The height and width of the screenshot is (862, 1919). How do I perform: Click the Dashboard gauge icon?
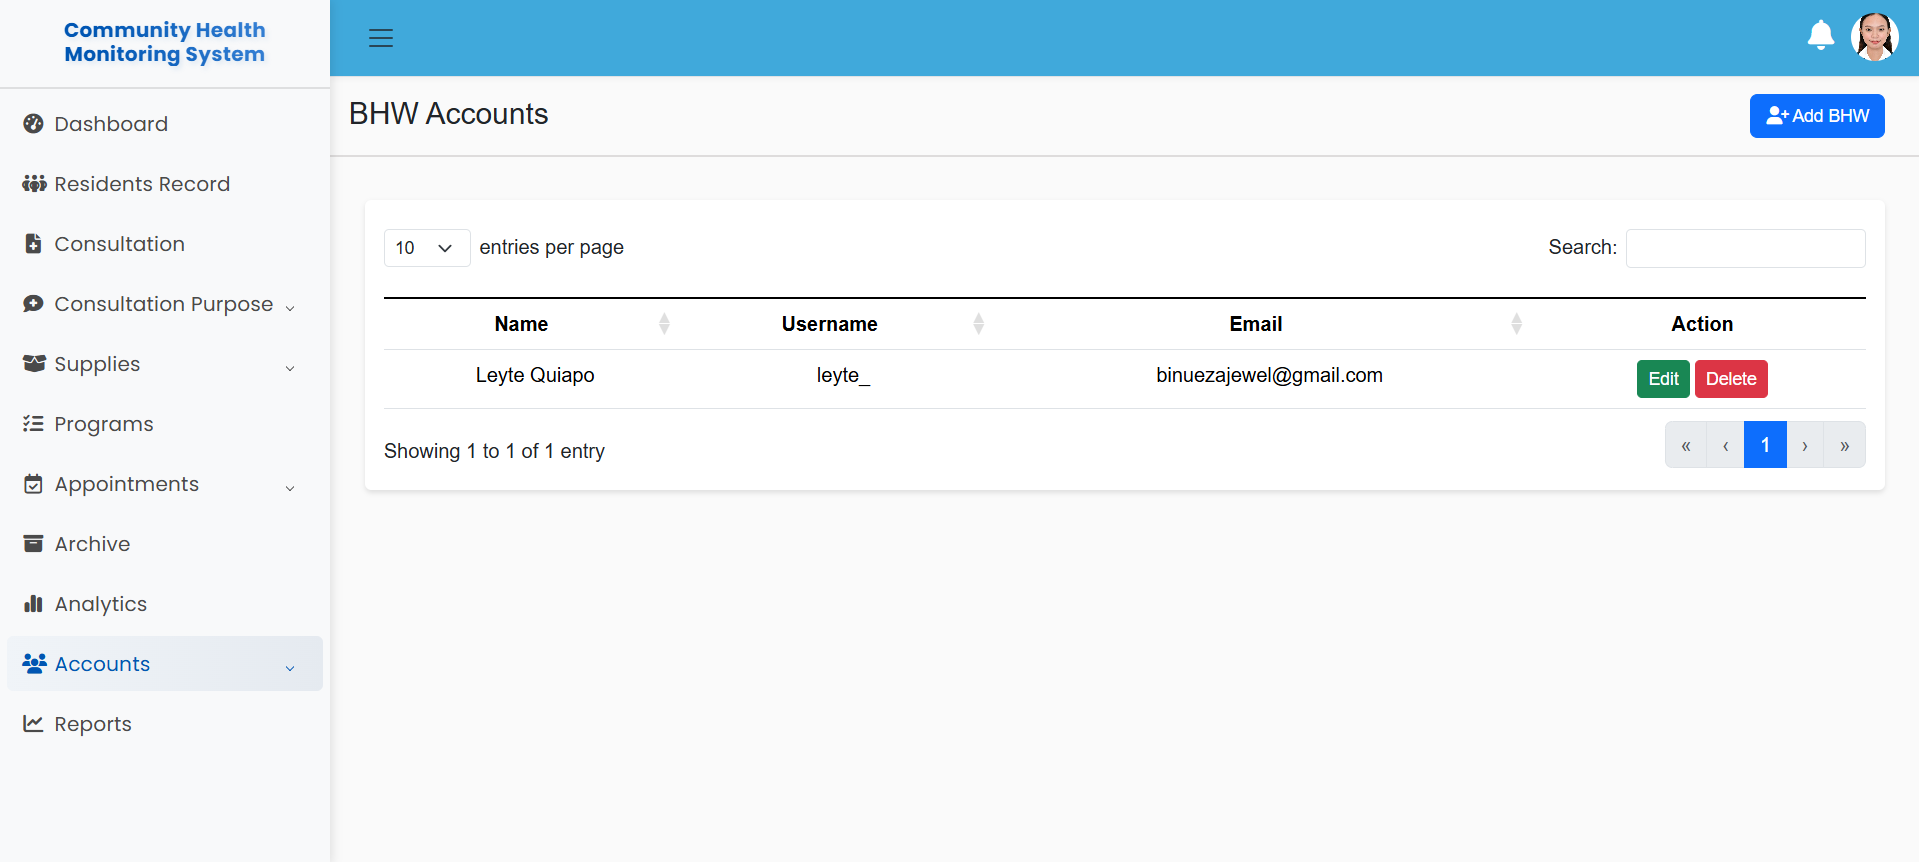tap(33, 123)
